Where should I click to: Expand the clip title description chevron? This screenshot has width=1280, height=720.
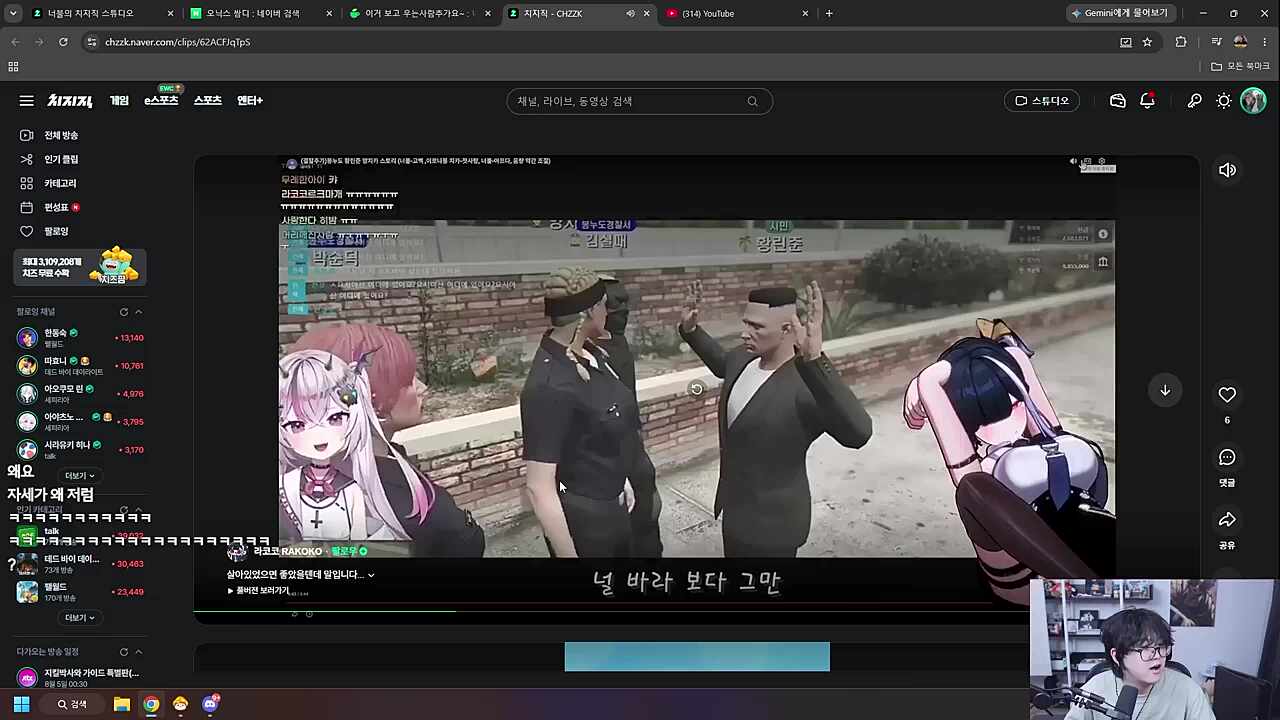click(x=371, y=575)
